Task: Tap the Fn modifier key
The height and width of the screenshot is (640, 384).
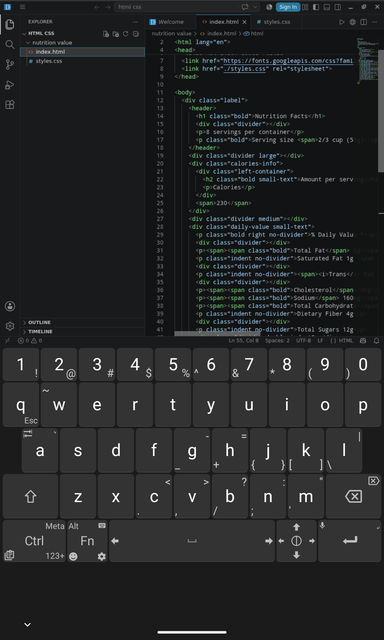Action: pyautogui.click(x=87, y=541)
